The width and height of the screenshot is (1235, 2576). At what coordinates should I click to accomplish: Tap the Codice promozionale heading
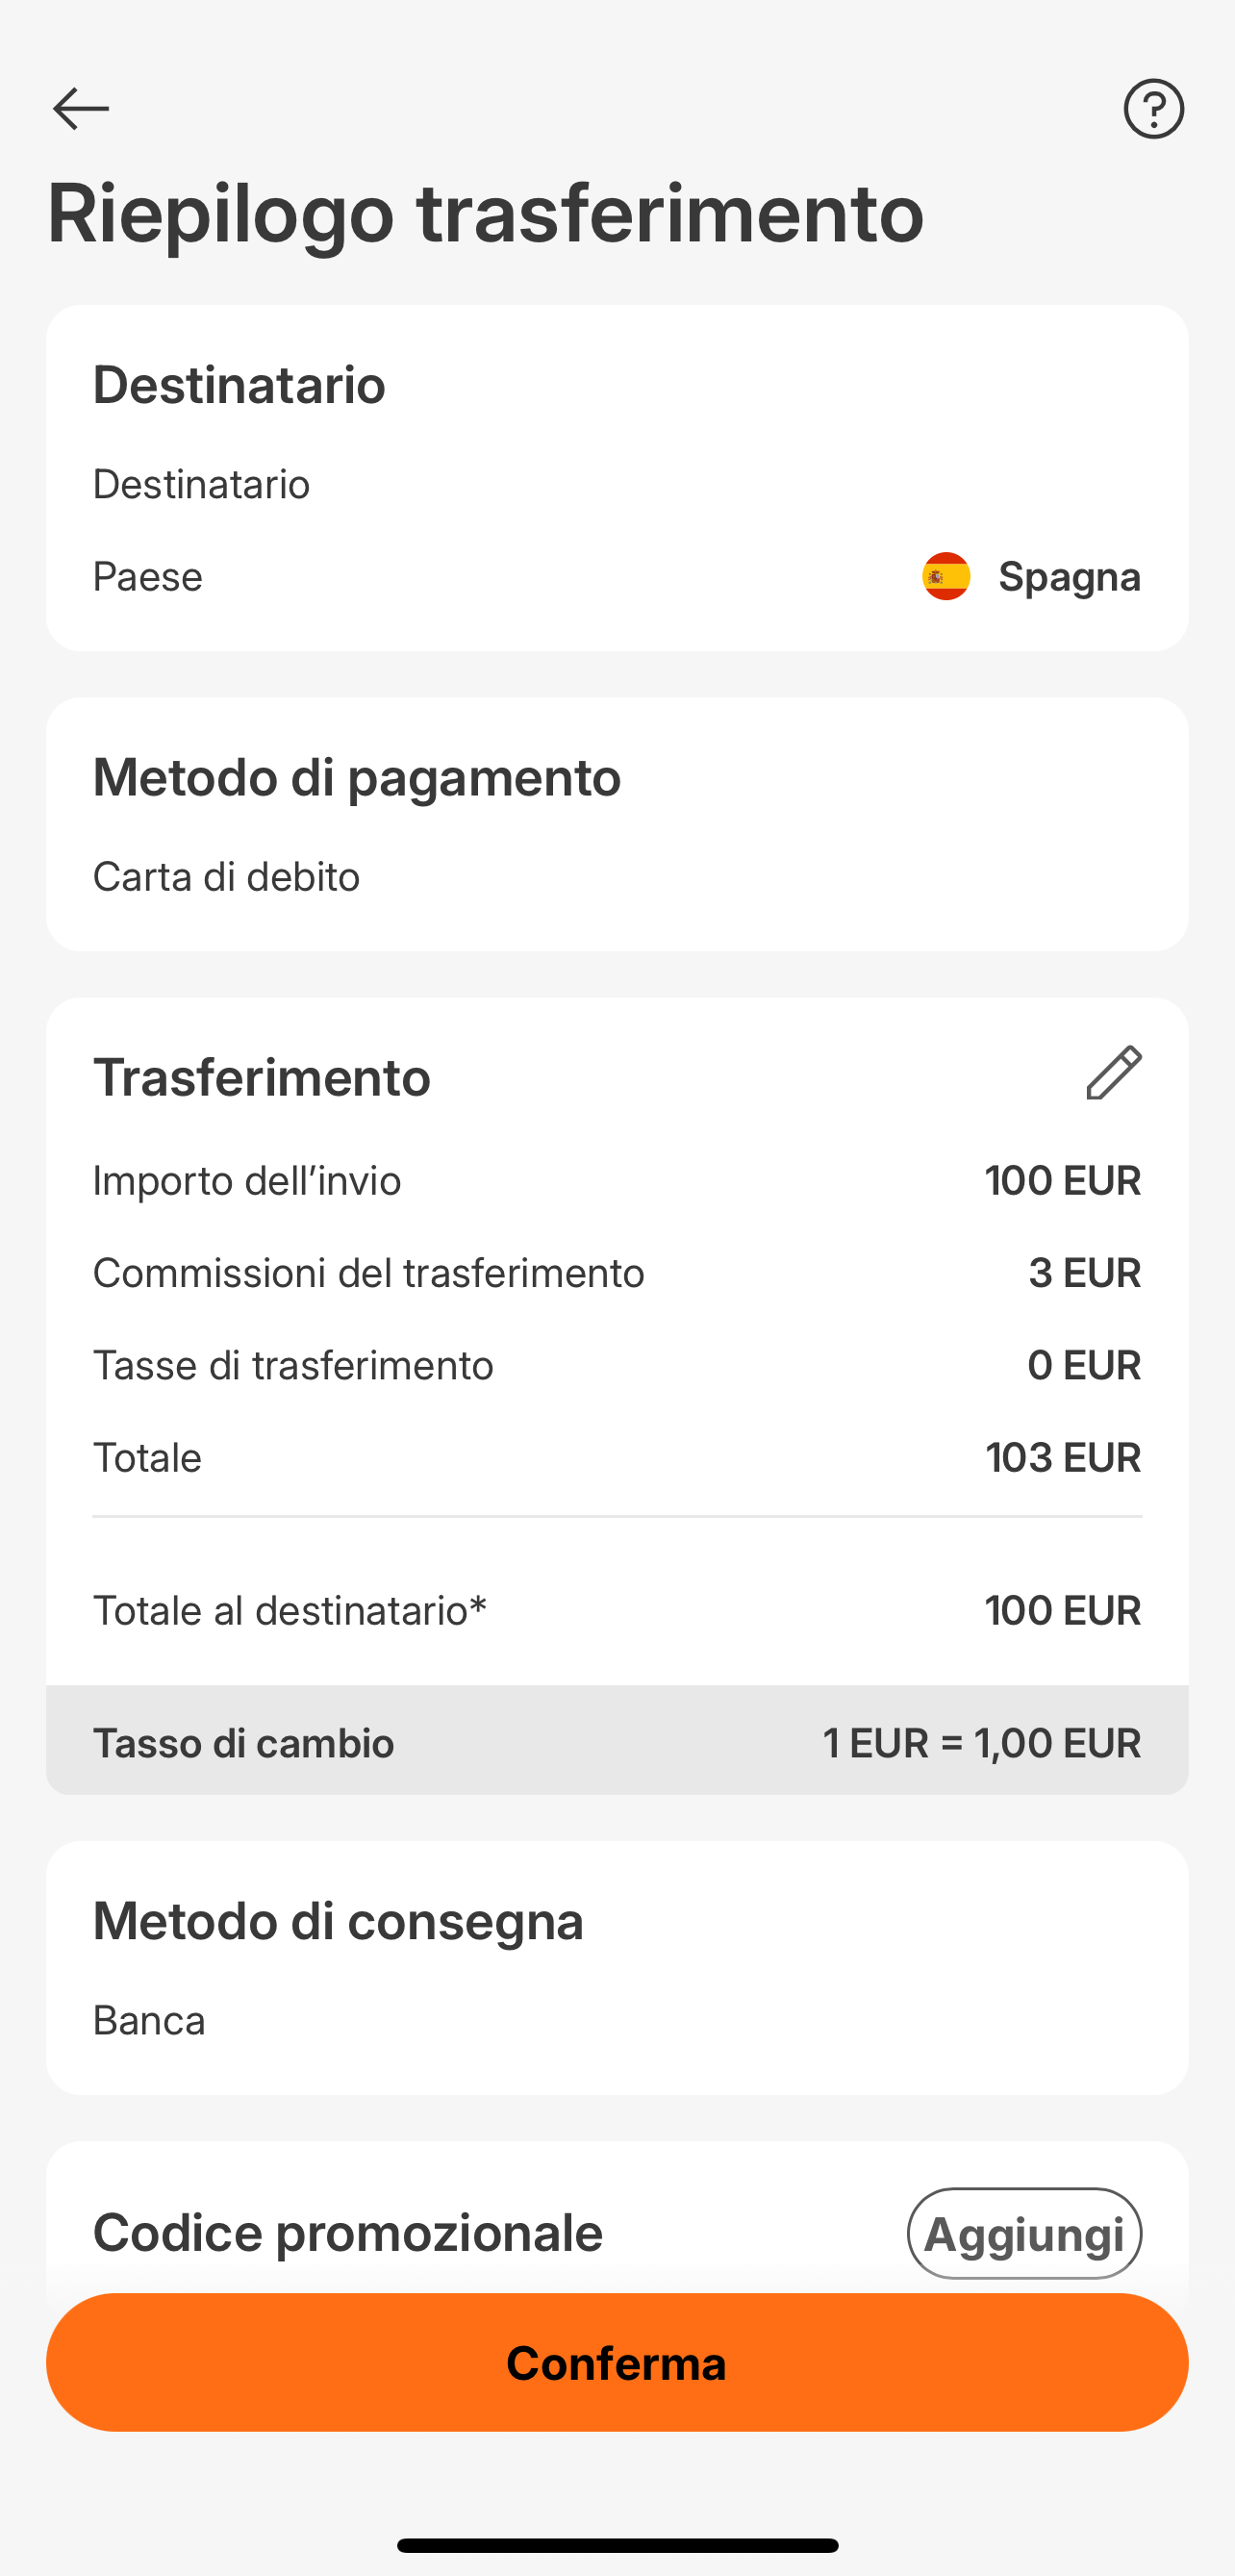[348, 2233]
